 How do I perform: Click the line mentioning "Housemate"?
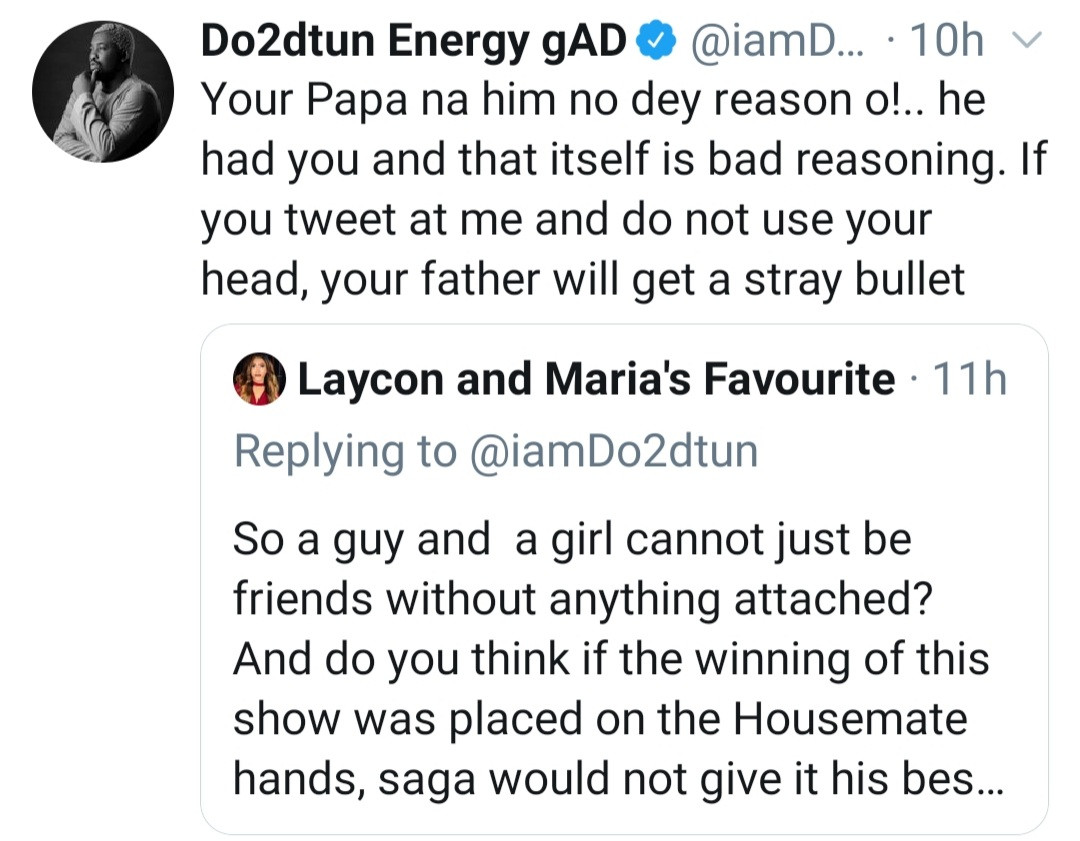(600, 720)
